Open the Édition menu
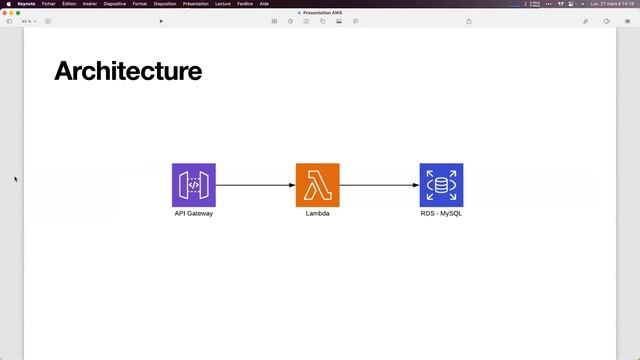This screenshot has width=640, height=360. (x=69, y=4)
